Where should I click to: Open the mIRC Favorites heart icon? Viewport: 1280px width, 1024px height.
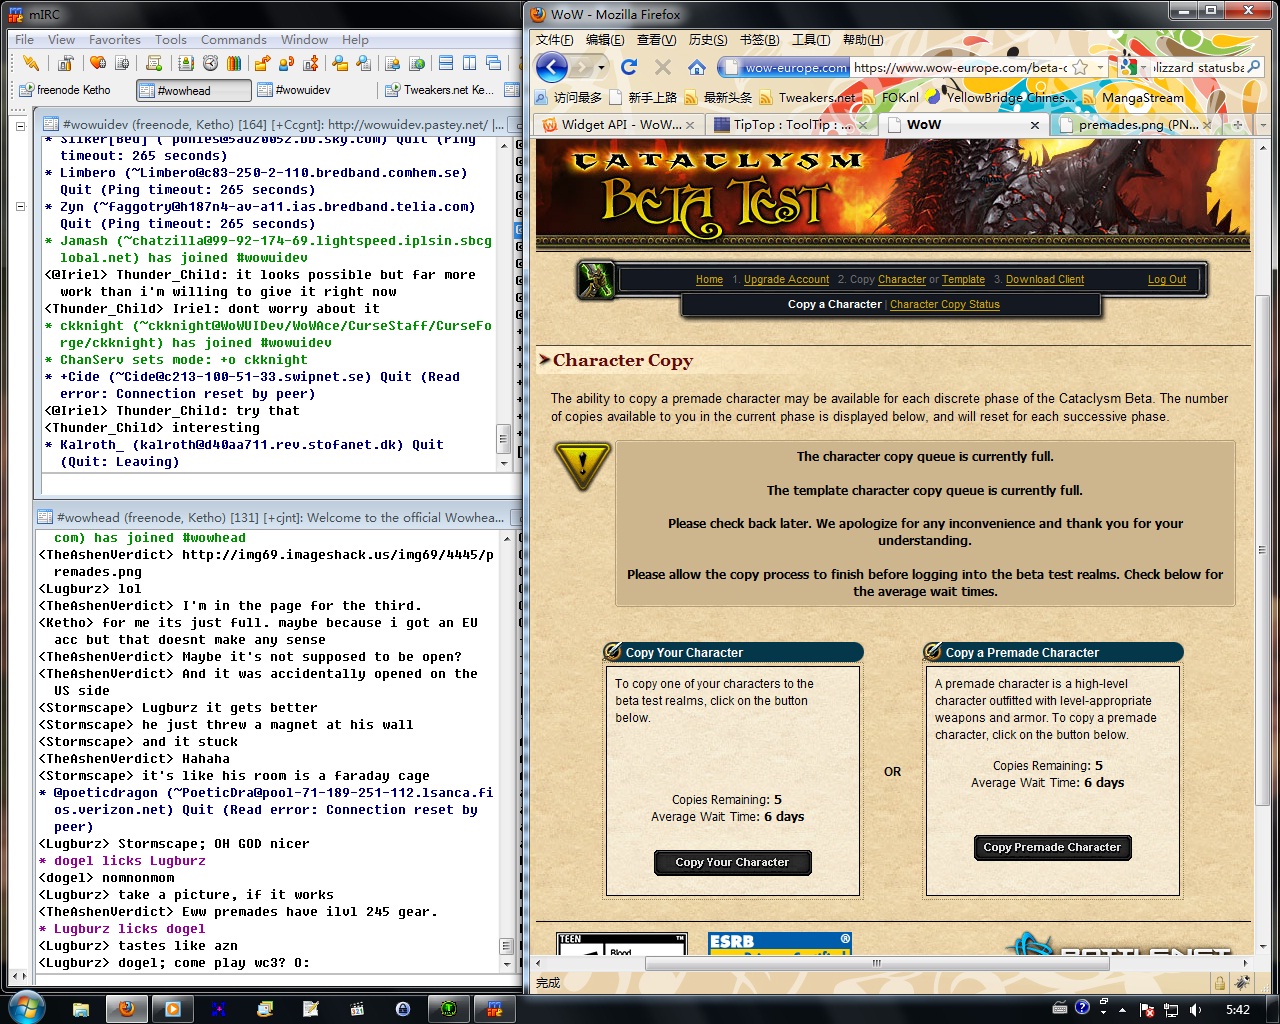tap(97, 64)
